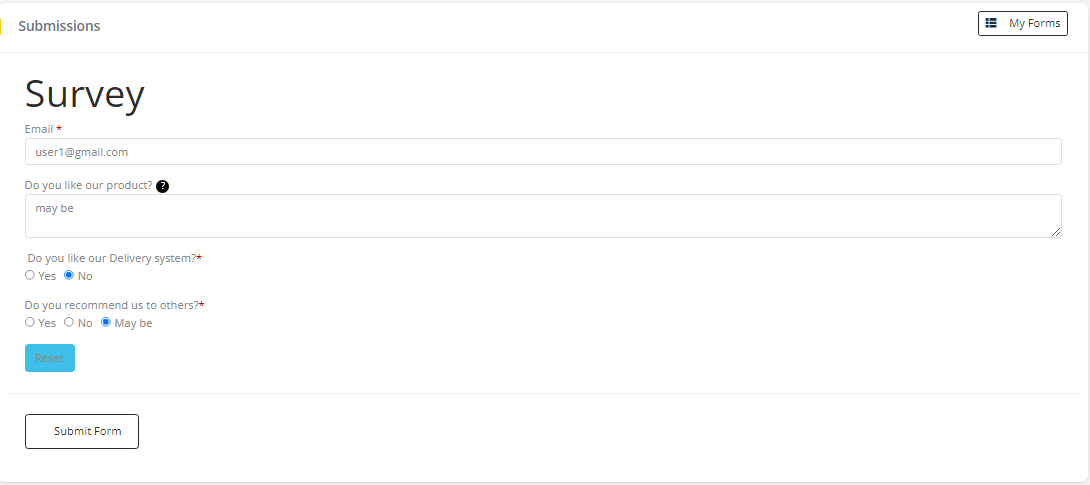
Task: Click the recommend us to others label
Action: [x=112, y=305]
